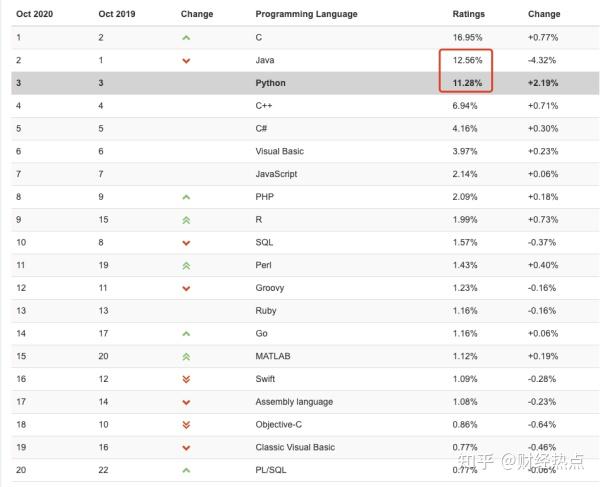The height and width of the screenshot is (487, 600).
Task: Click the double red arrow for Objective-C
Action: [186, 425]
